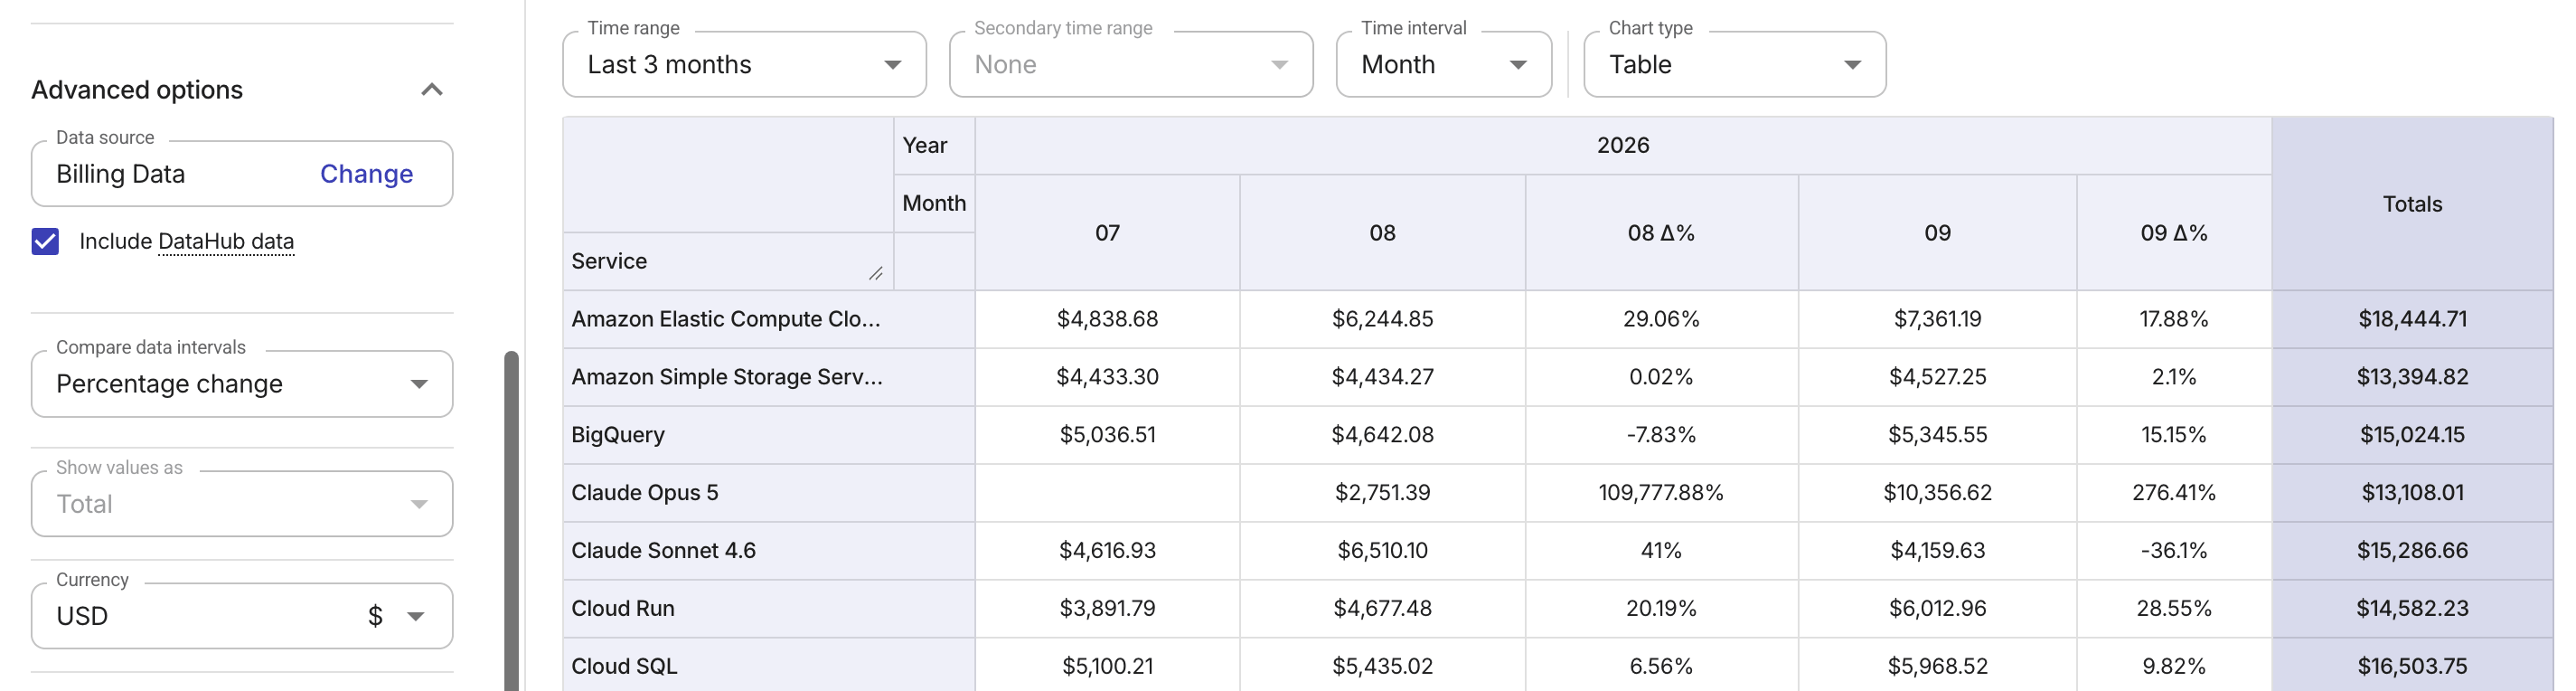
Task: Click the $18,444.71 total cell
Action: tap(2412, 319)
